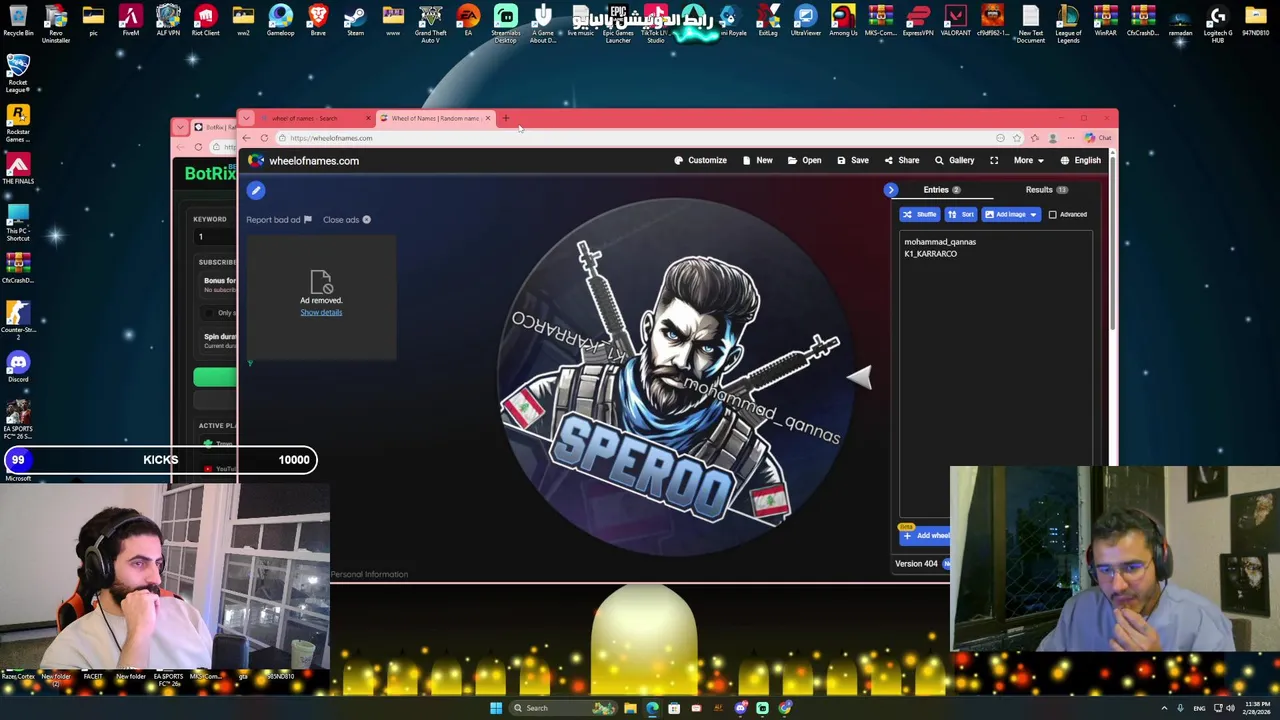Click Report bad ad flag
Image resolution: width=1280 pixels, height=720 pixels.
[279, 220]
